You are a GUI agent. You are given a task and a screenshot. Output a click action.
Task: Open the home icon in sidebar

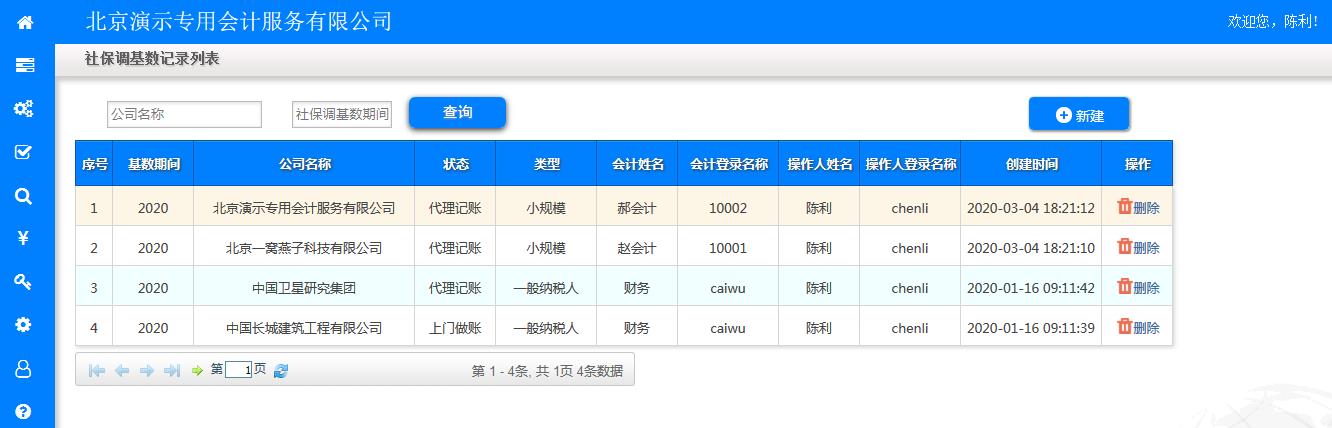(x=25, y=21)
